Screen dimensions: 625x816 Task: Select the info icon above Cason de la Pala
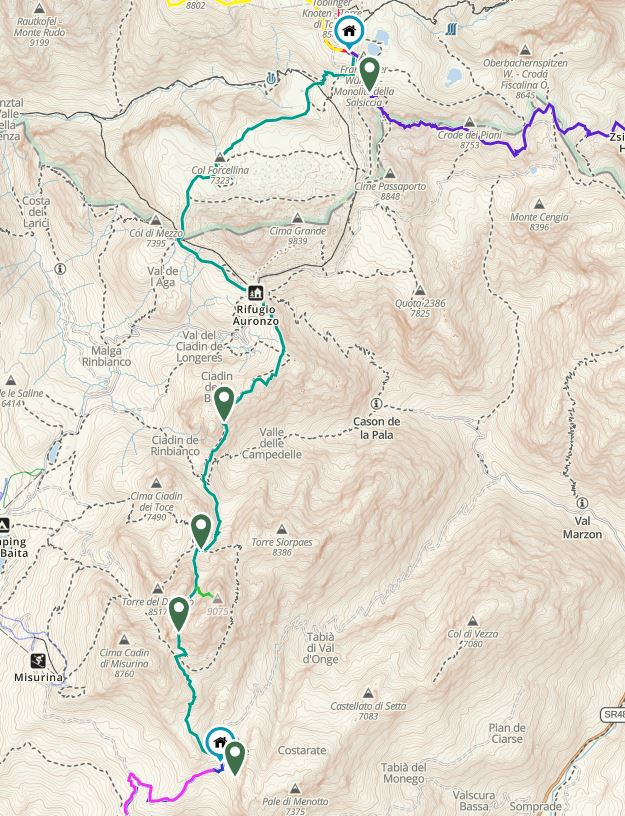coord(376,404)
